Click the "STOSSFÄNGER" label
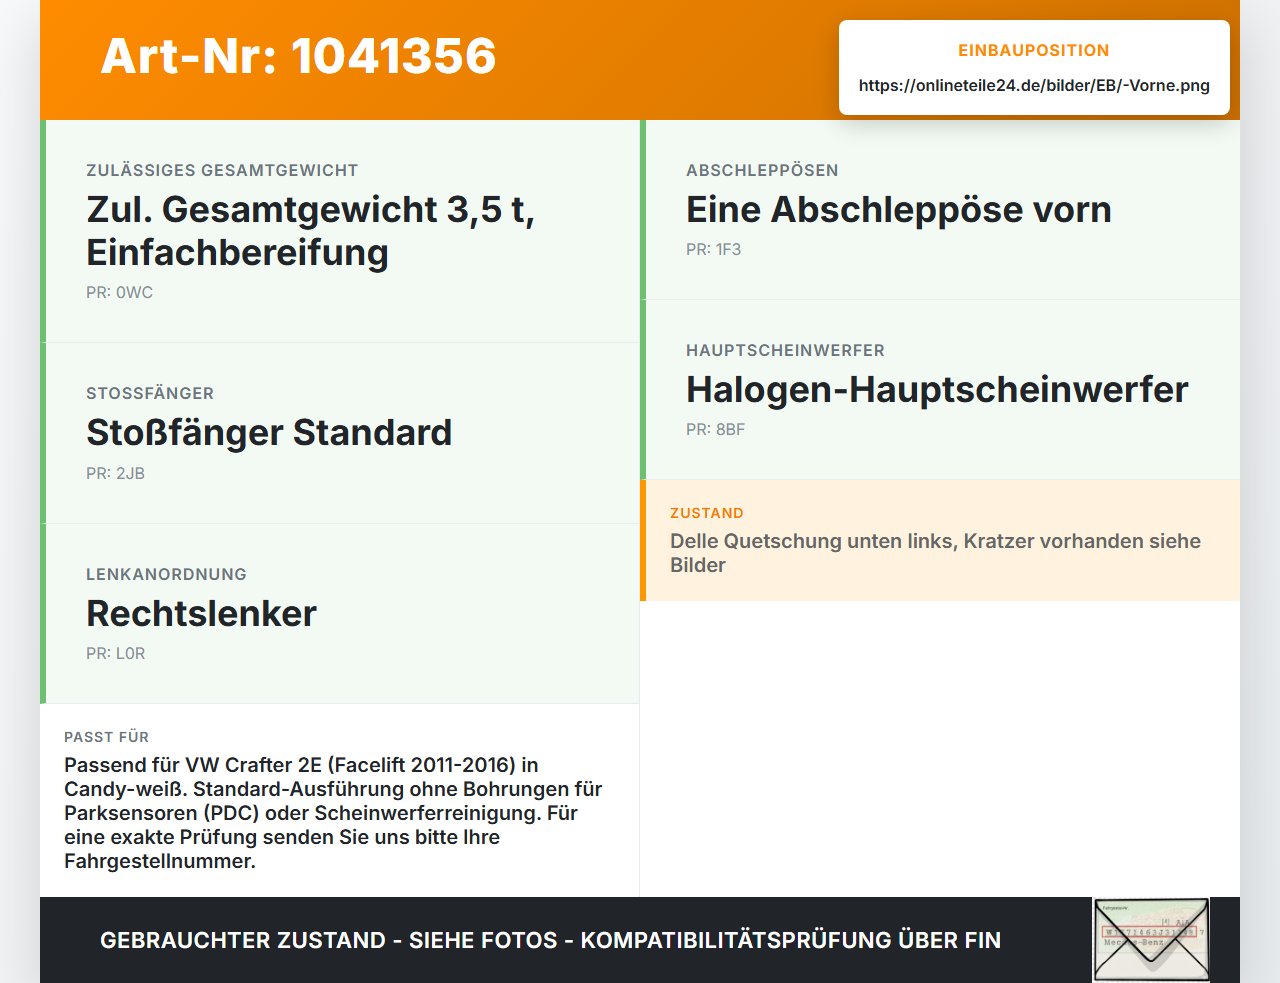This screenshot has height=983, width=1280. pos(150,394)
